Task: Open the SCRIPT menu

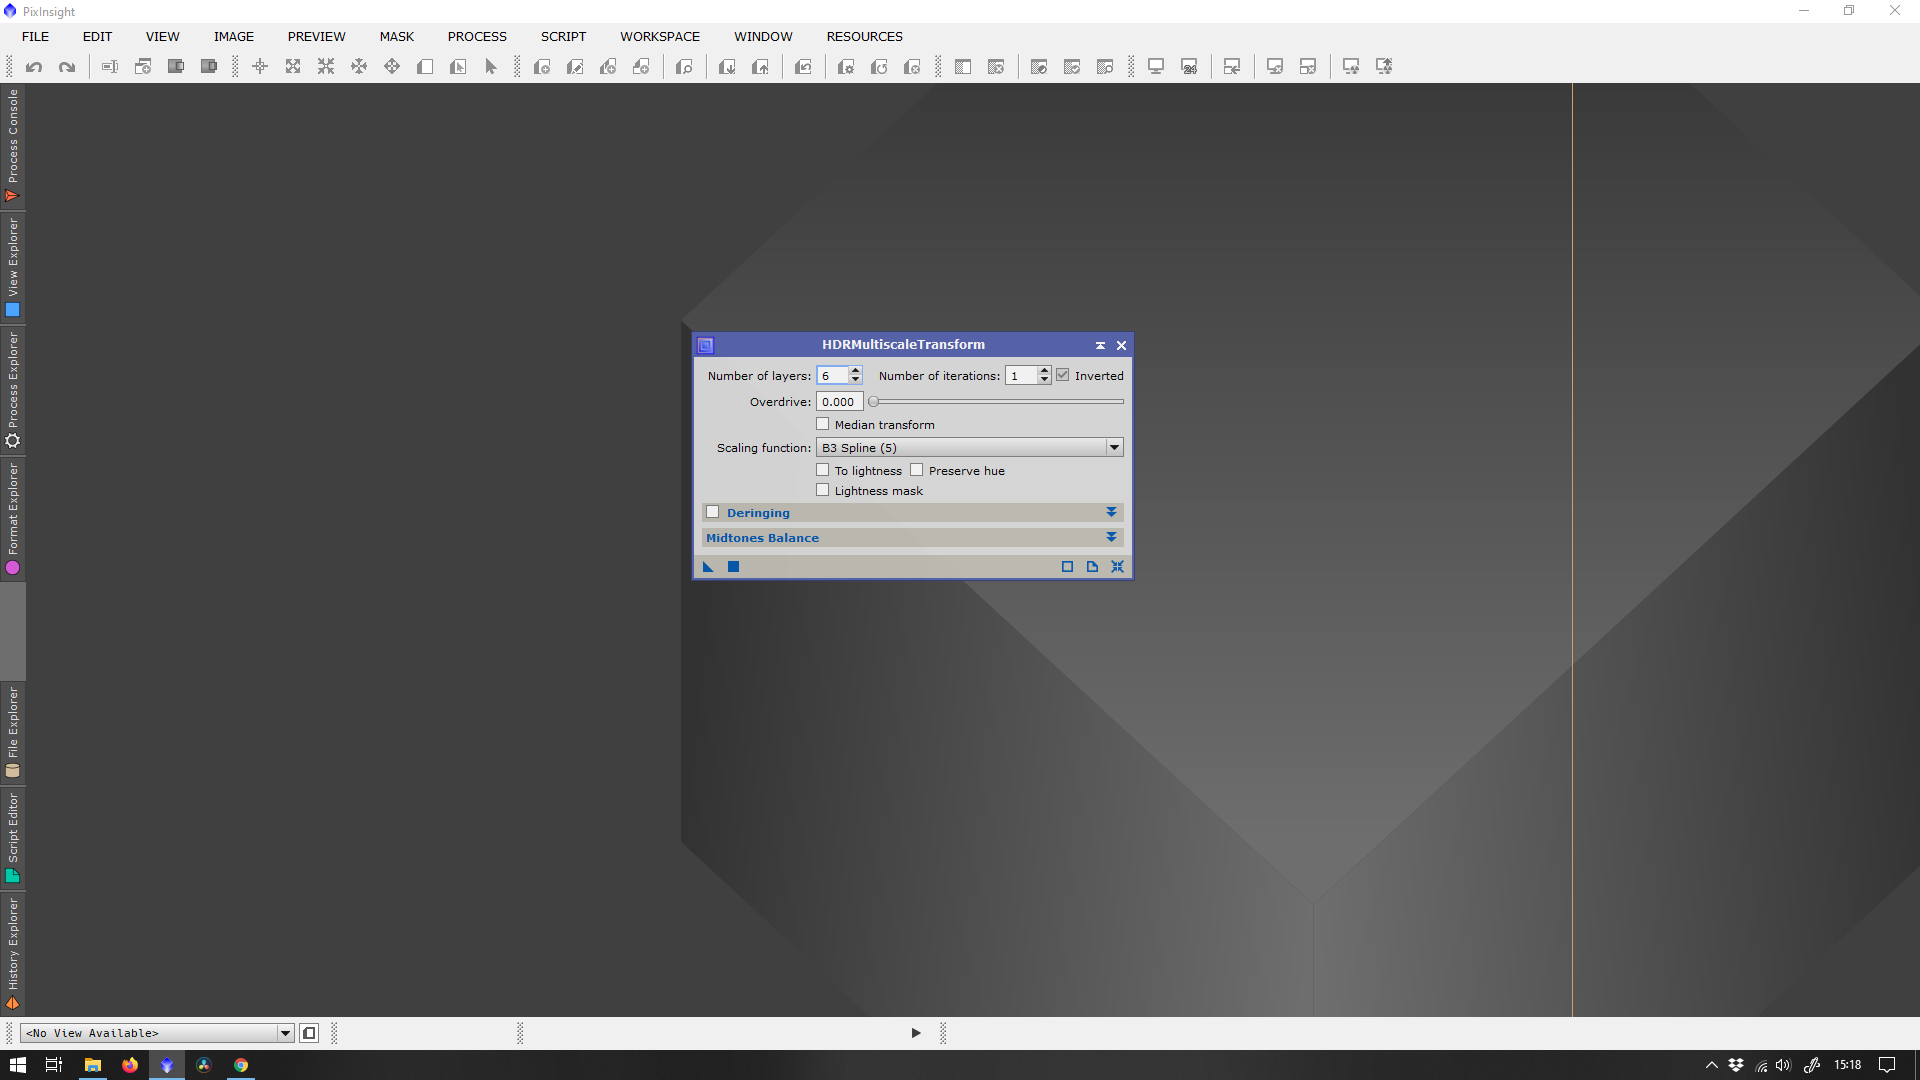Action: 563,36
